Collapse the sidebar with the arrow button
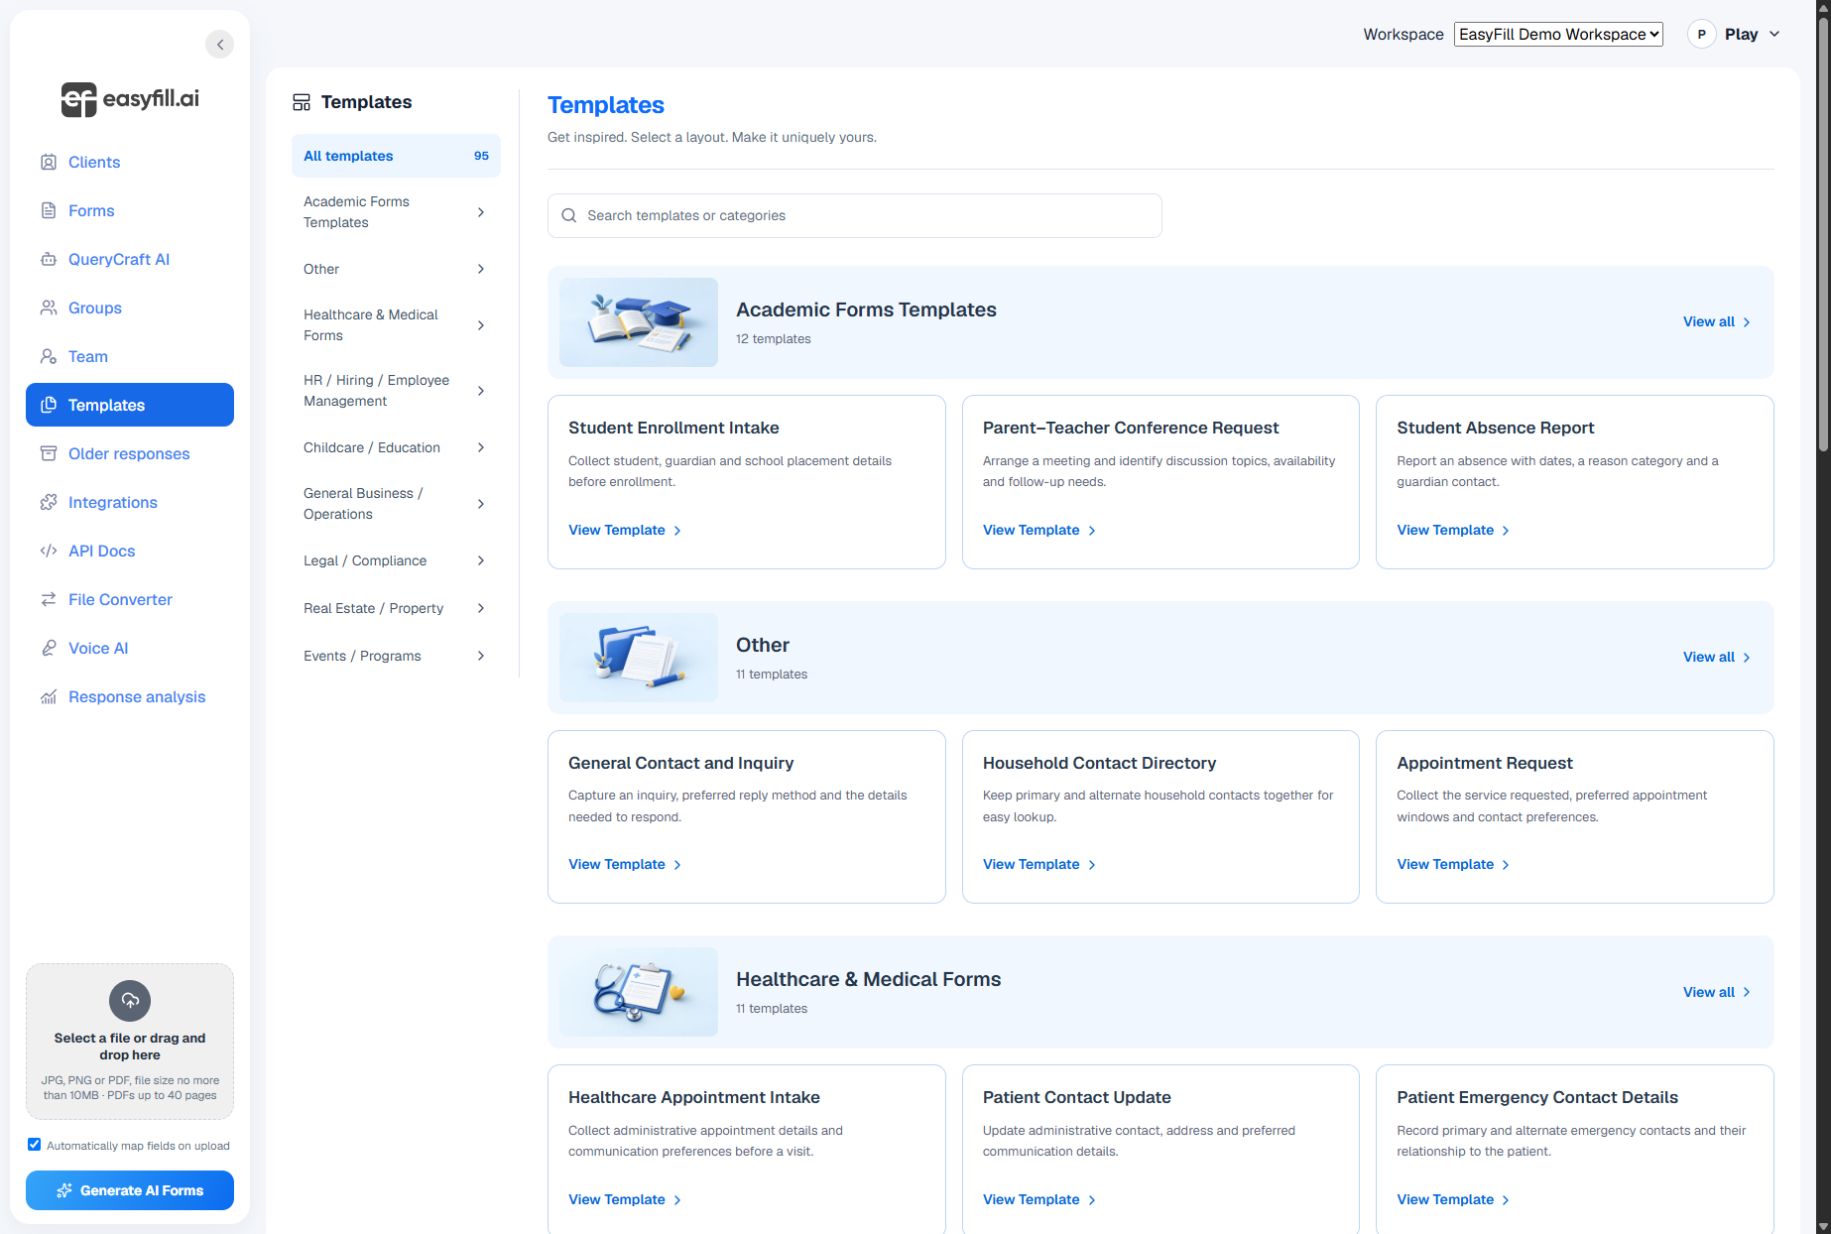The image size is (1831, 1234). (219, 44)
